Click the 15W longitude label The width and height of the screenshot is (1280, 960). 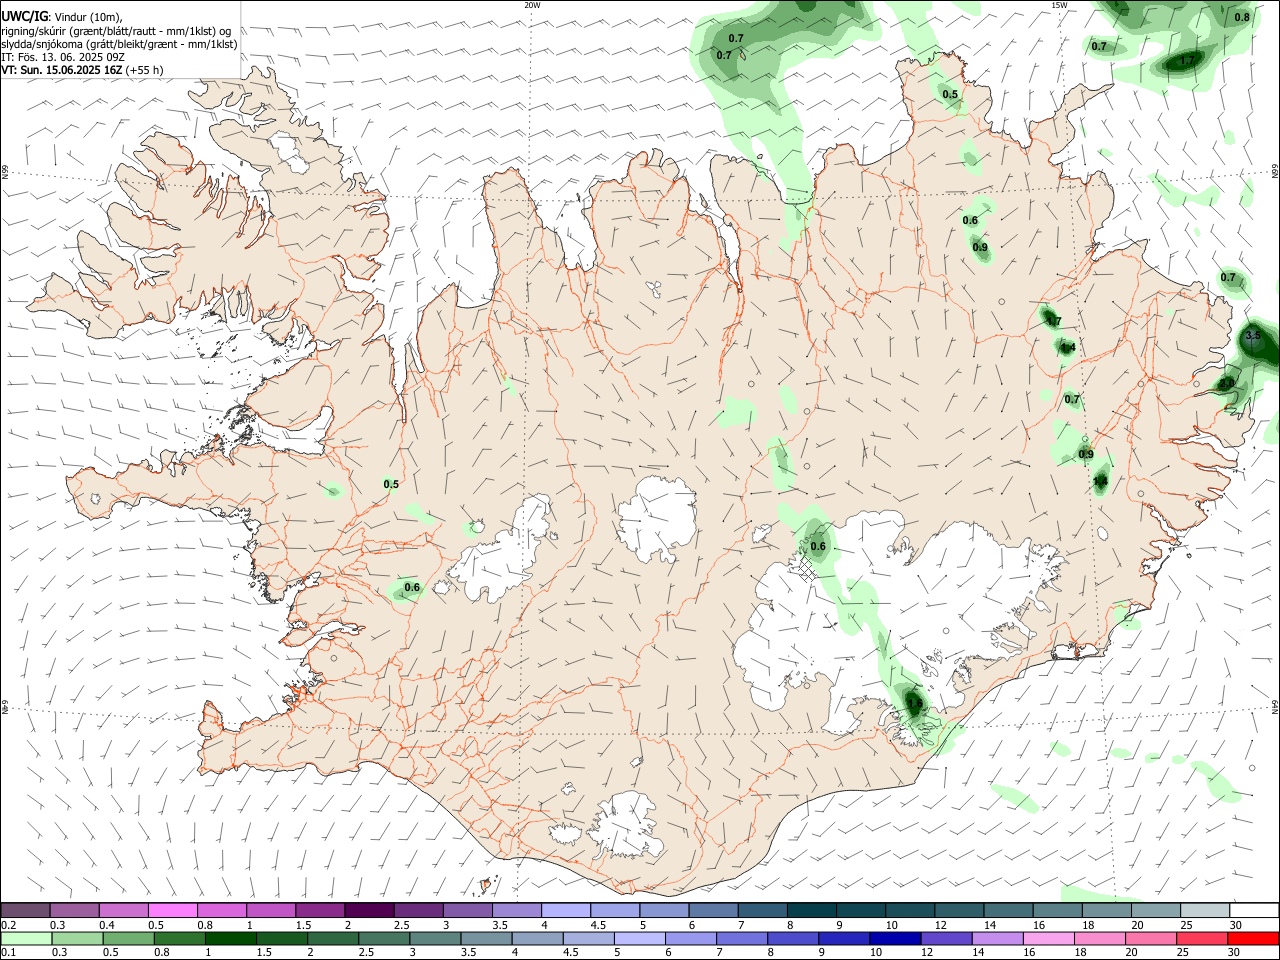click(x=1059, y=5)
